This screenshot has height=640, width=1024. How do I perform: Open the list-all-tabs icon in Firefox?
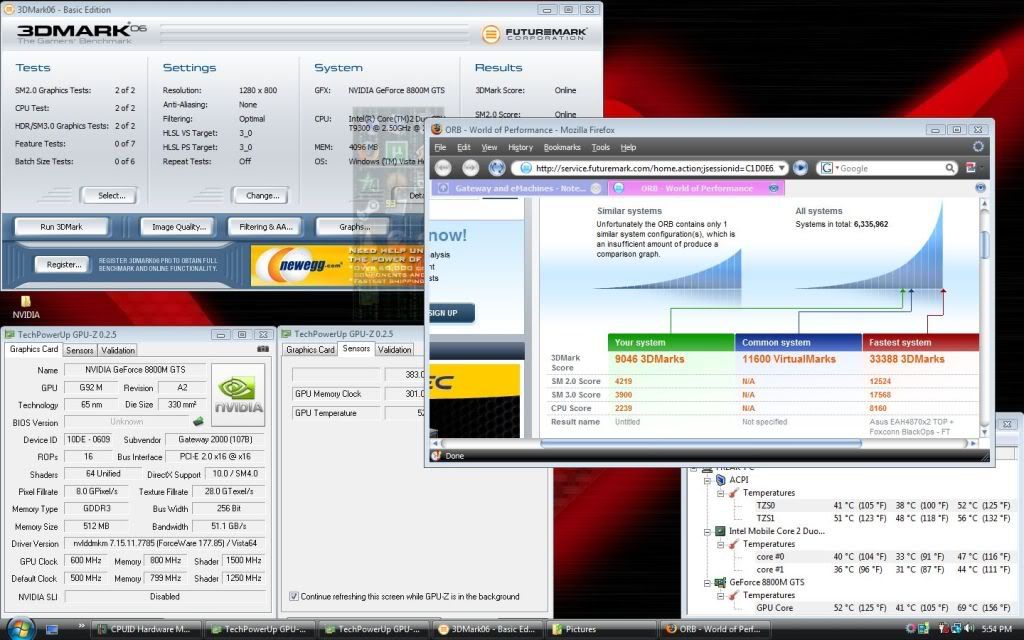pos(980,188)
